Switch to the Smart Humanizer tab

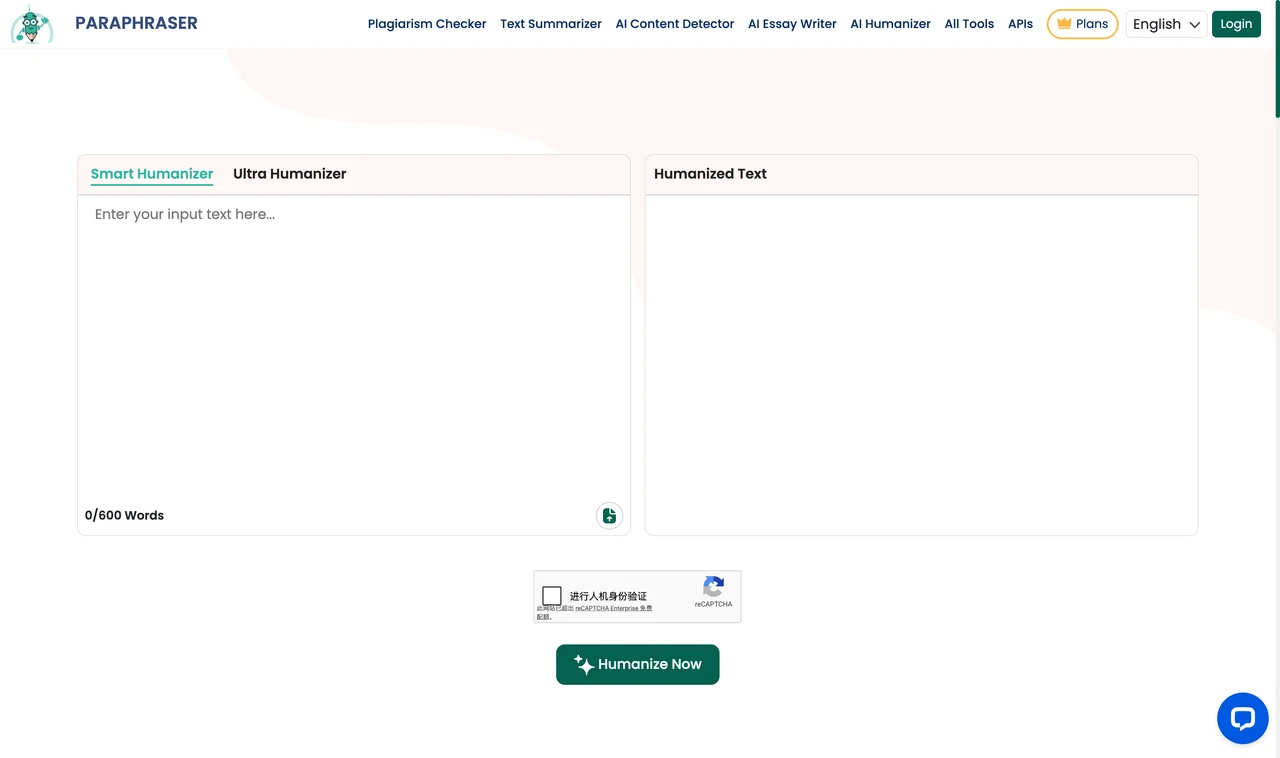point(152,174)
